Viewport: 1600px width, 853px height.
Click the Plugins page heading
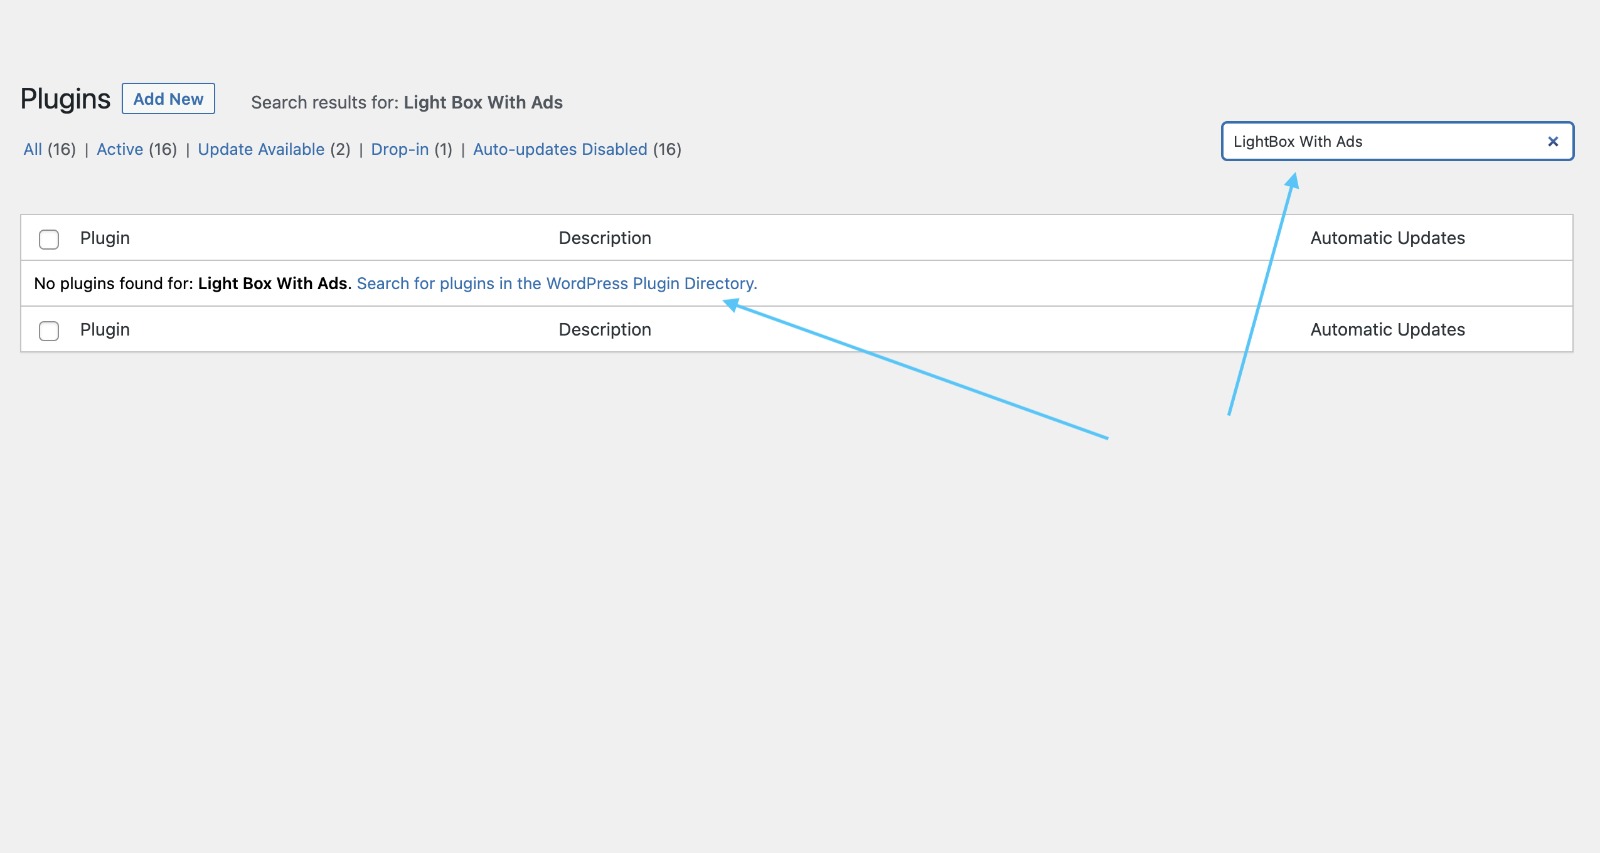65,99
